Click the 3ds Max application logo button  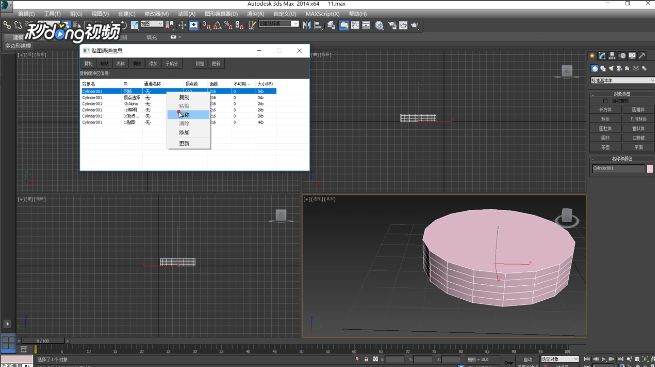coord(6,5)
